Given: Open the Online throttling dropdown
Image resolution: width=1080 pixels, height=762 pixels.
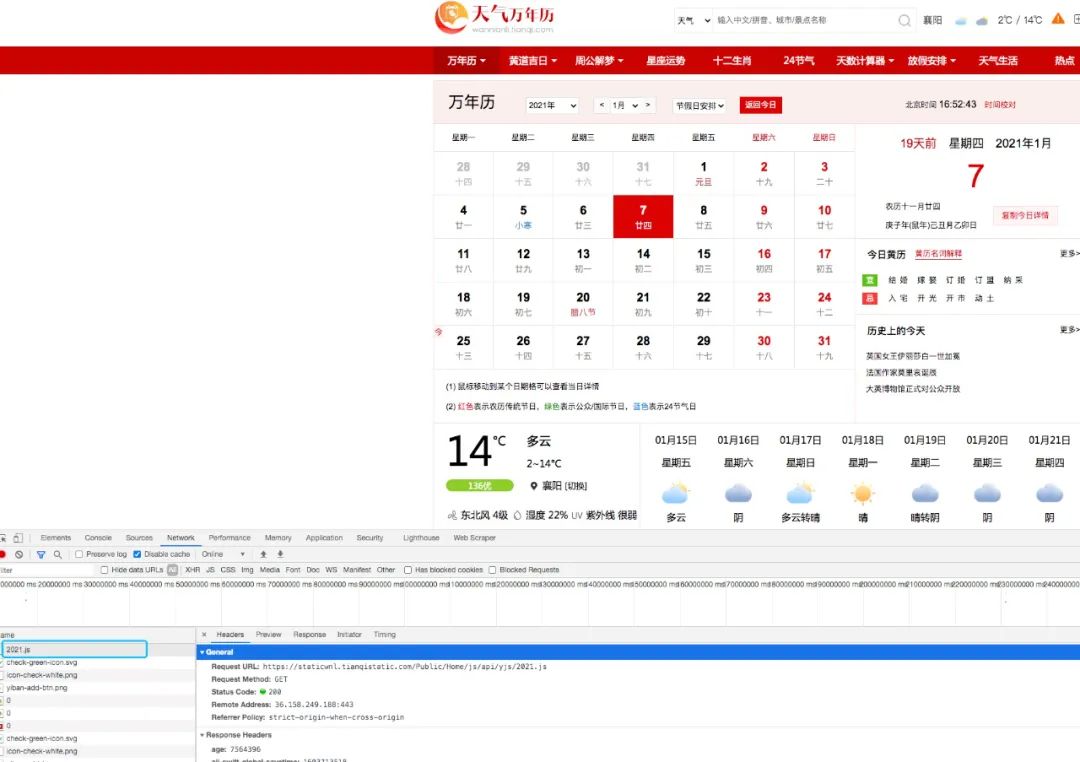Looking at the screenshot, I should (223, 554).
